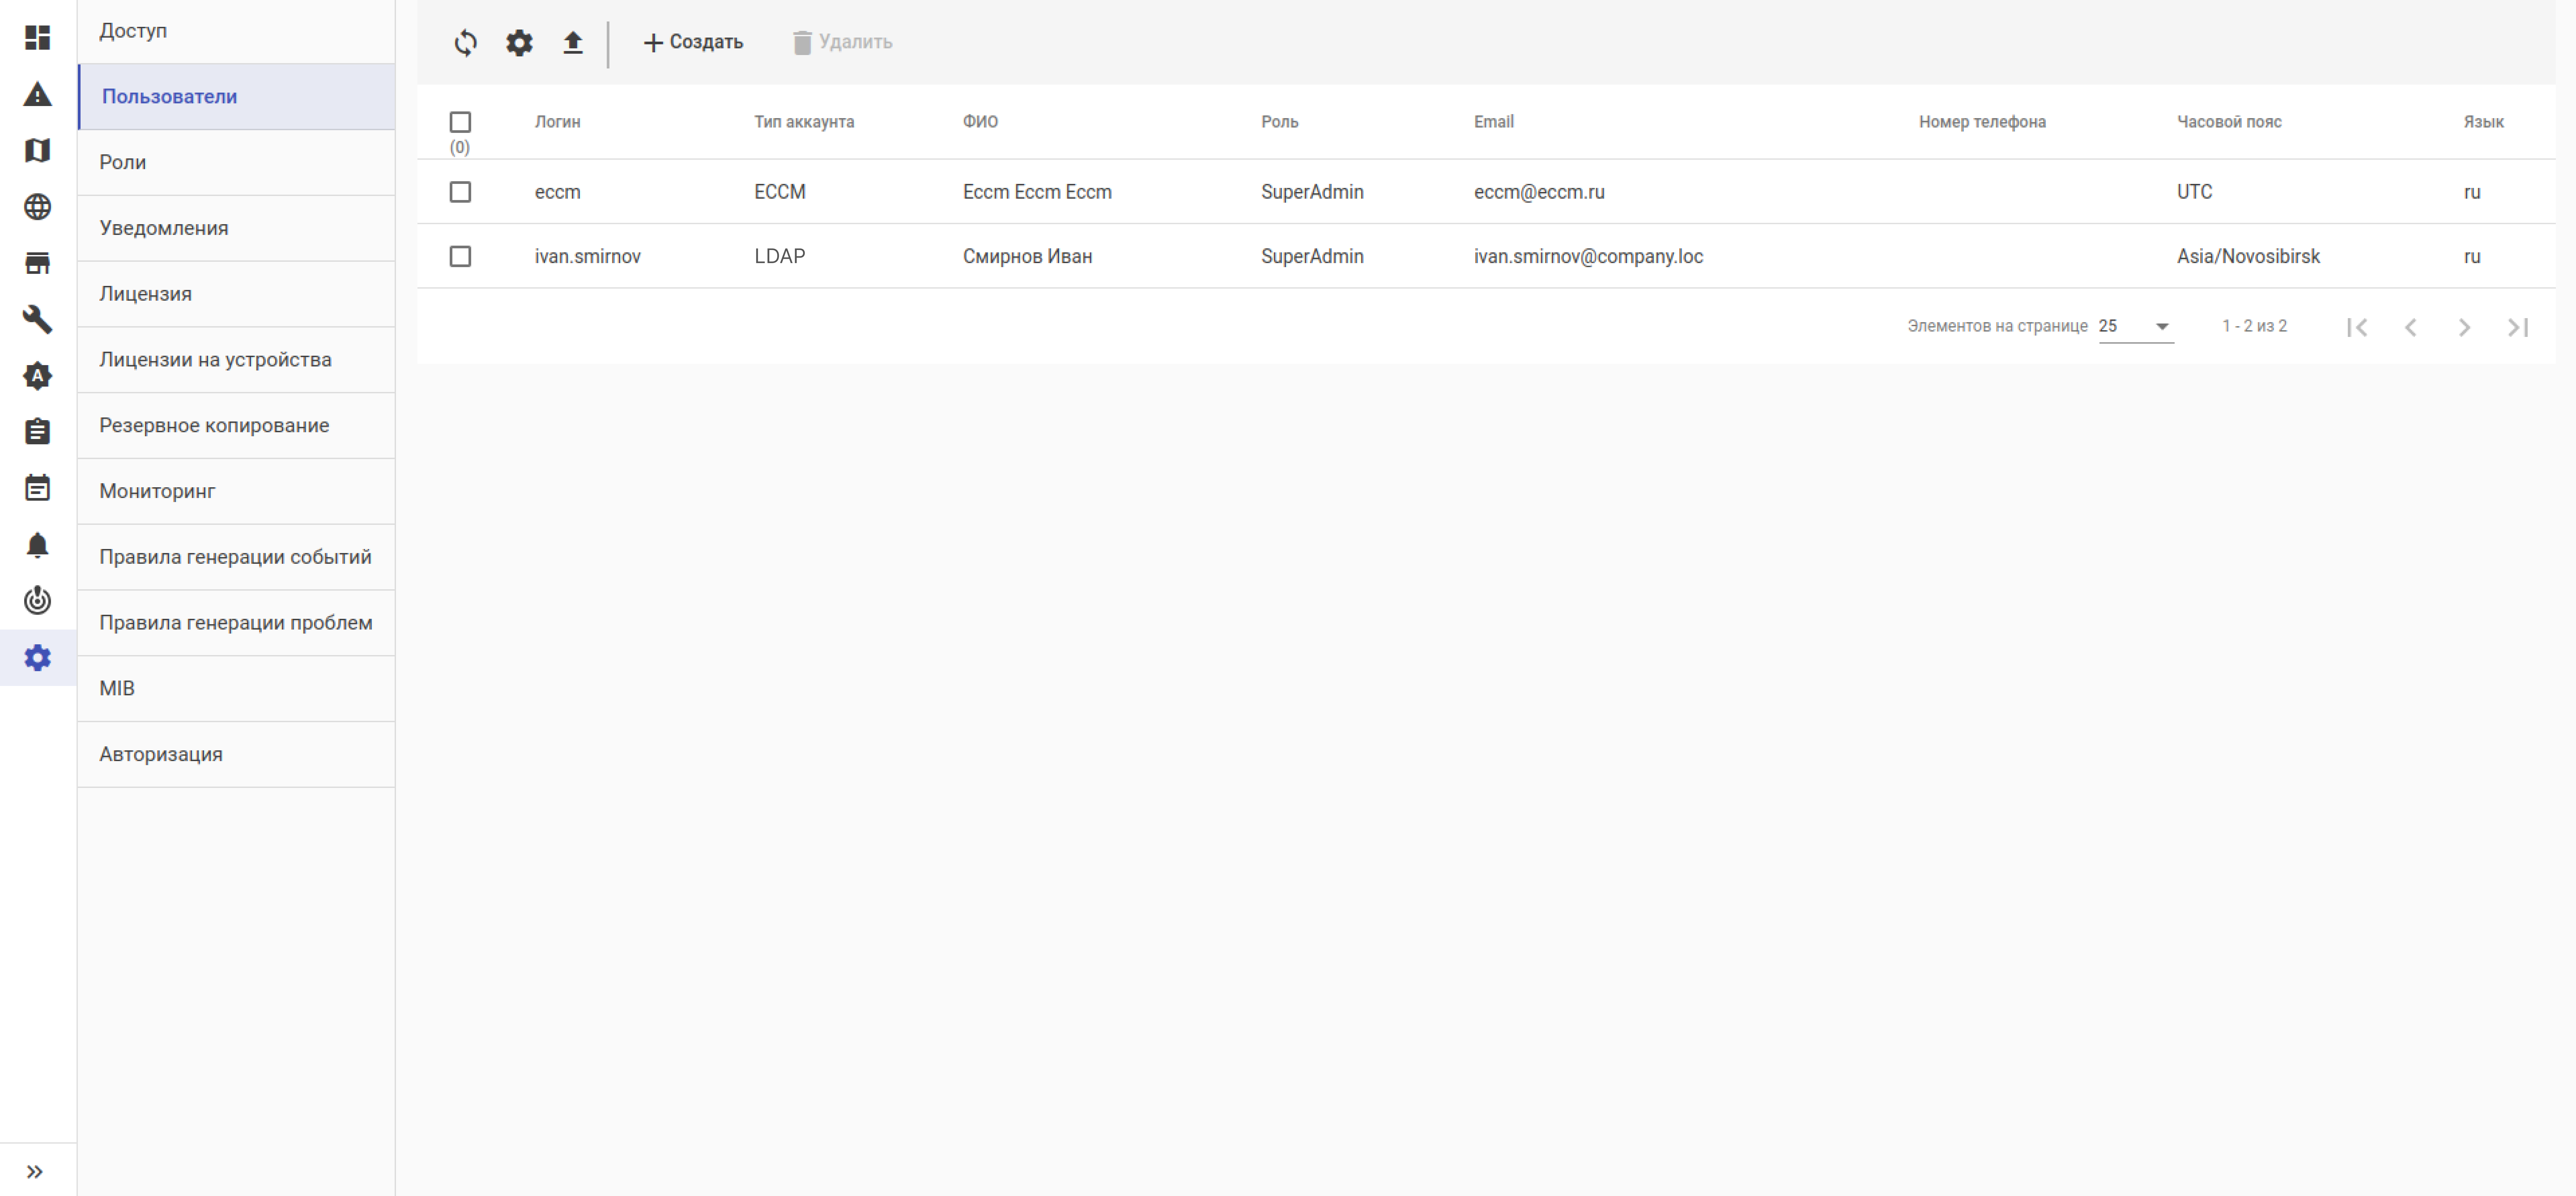Image resolution: width=2576 pixels, height=1196 pixels.
Task: Check the eccm user row checkbox
Action: [460, 192]
